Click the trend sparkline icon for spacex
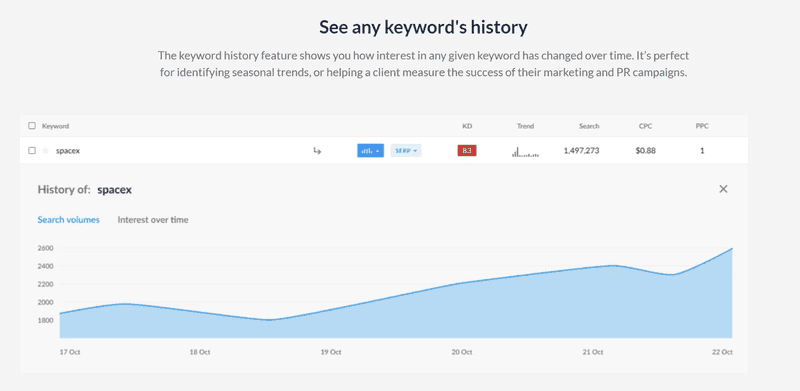Image resolution: width=800 pixels, height=391 pixels. (x=525, y=152)
